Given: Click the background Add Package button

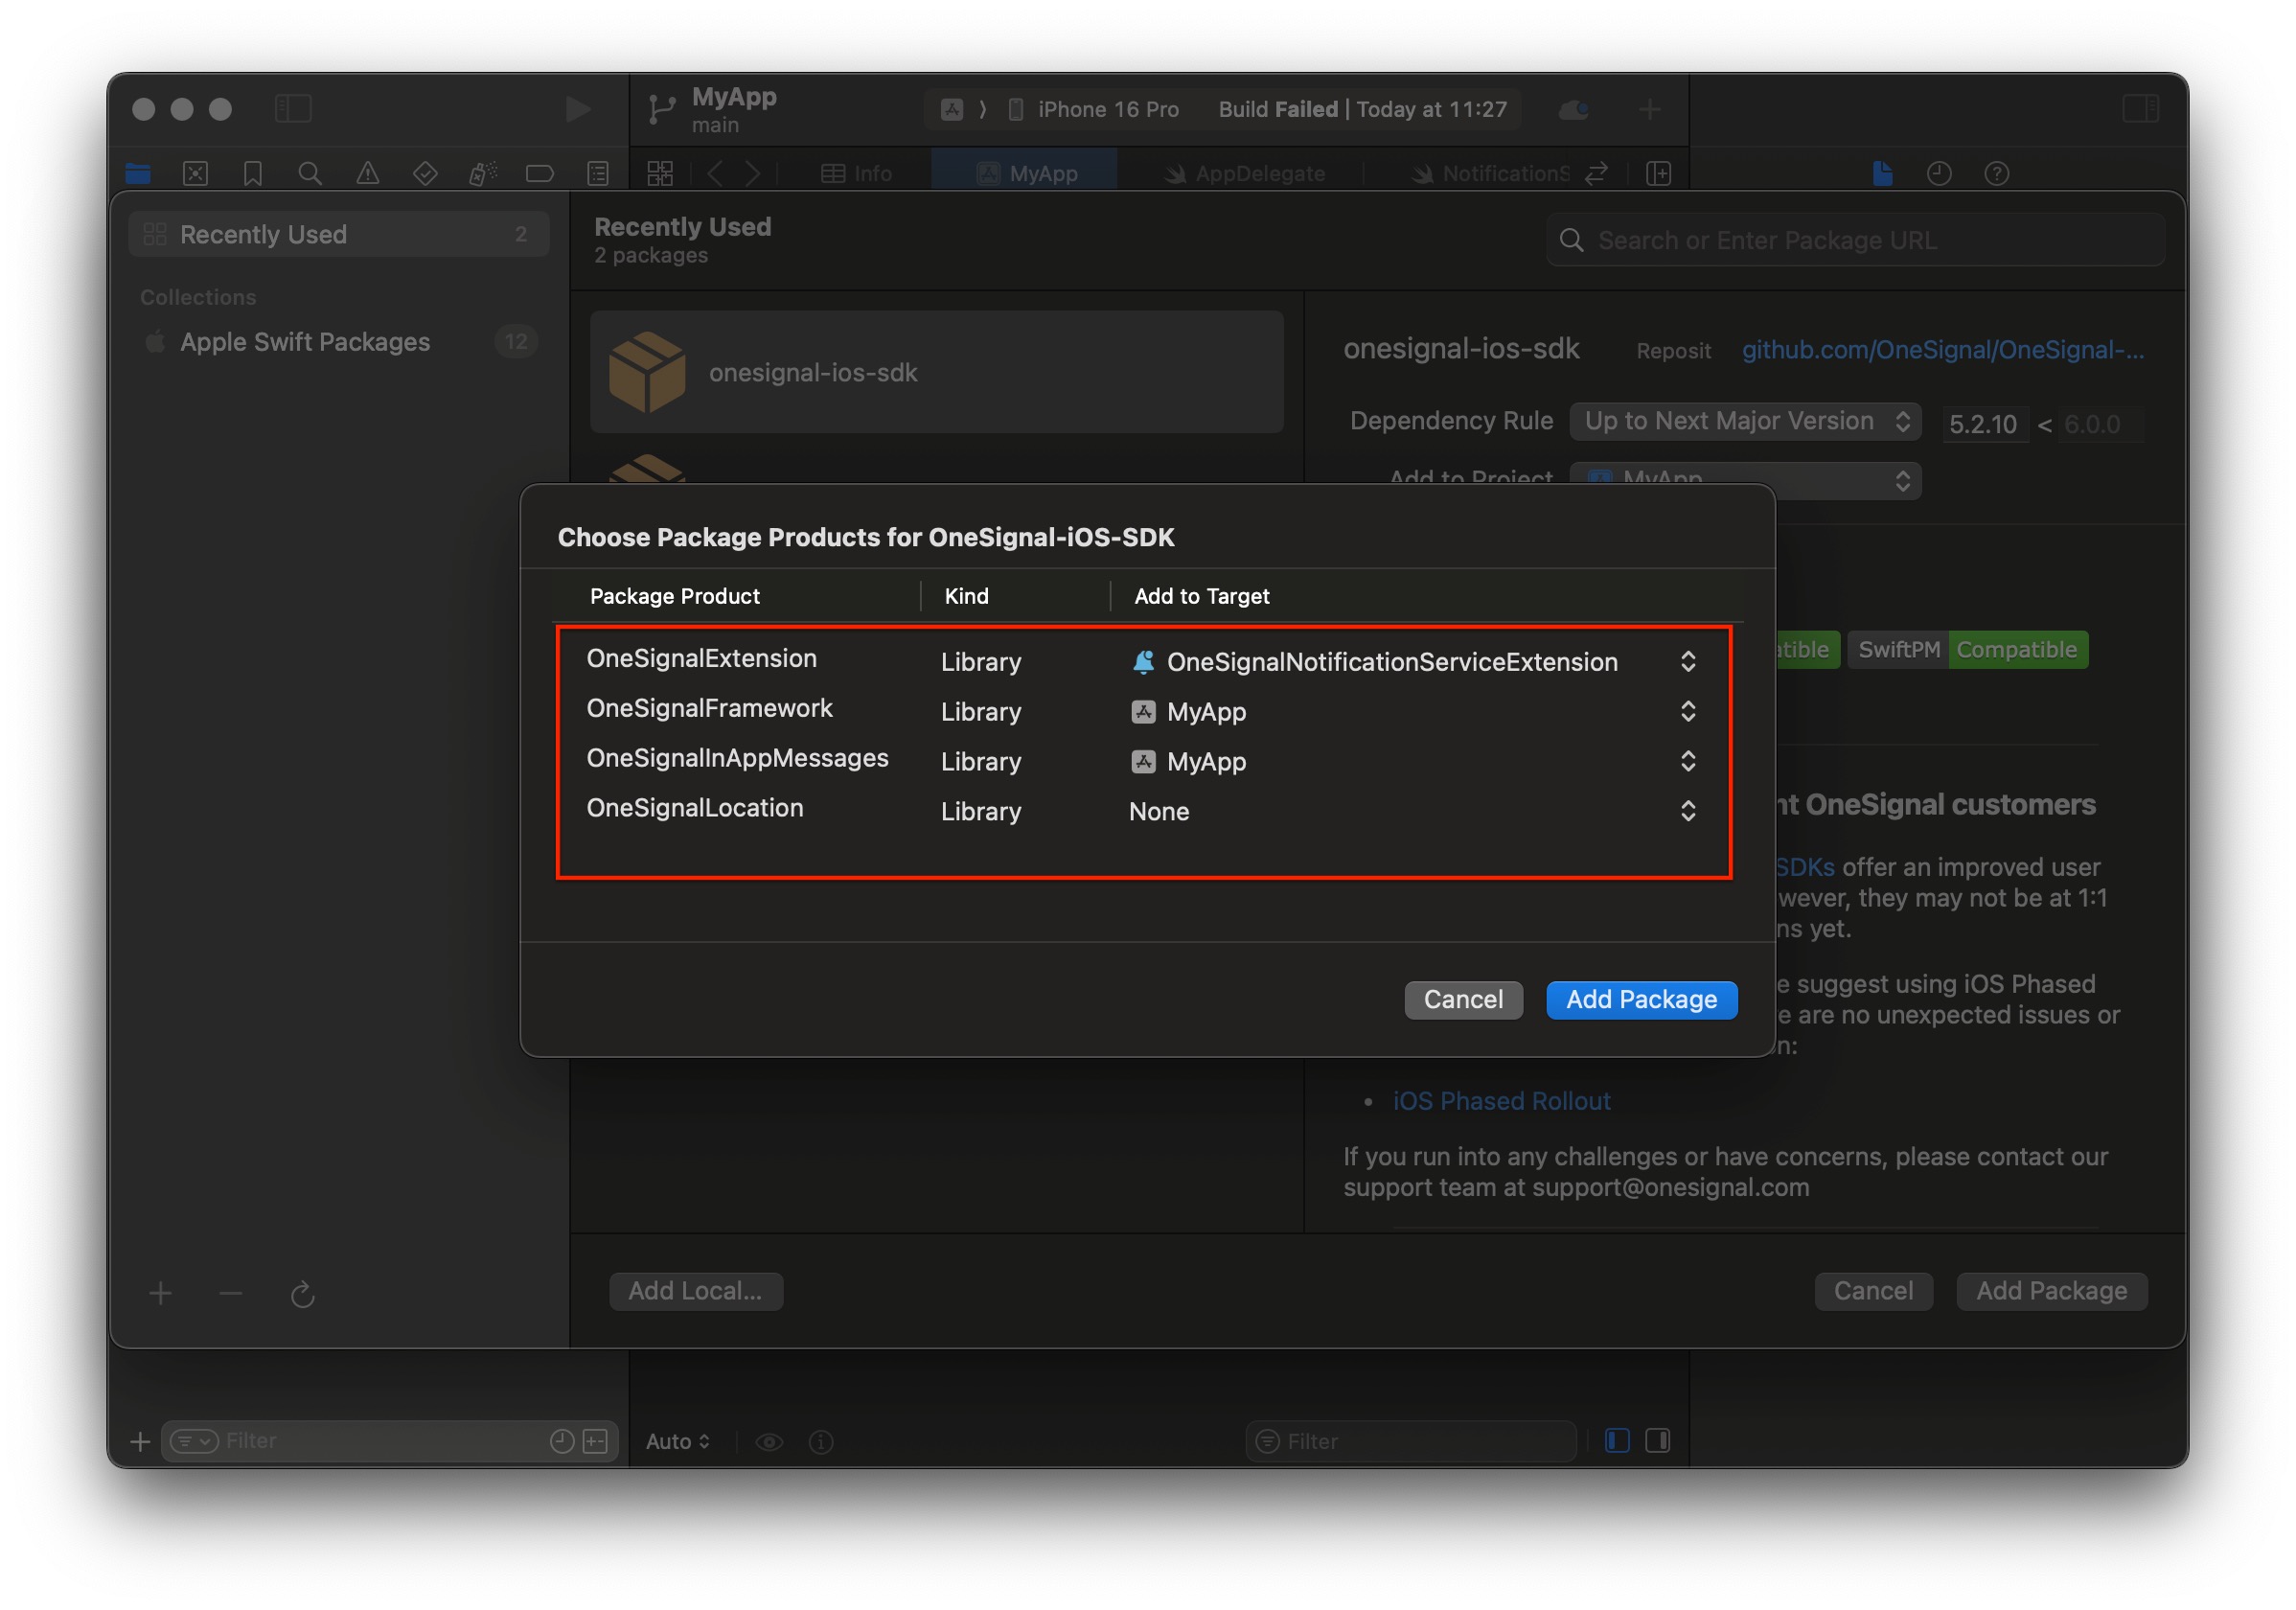Looking at the screenshot, I should pyautogui.click(x=2051, y=1291).
